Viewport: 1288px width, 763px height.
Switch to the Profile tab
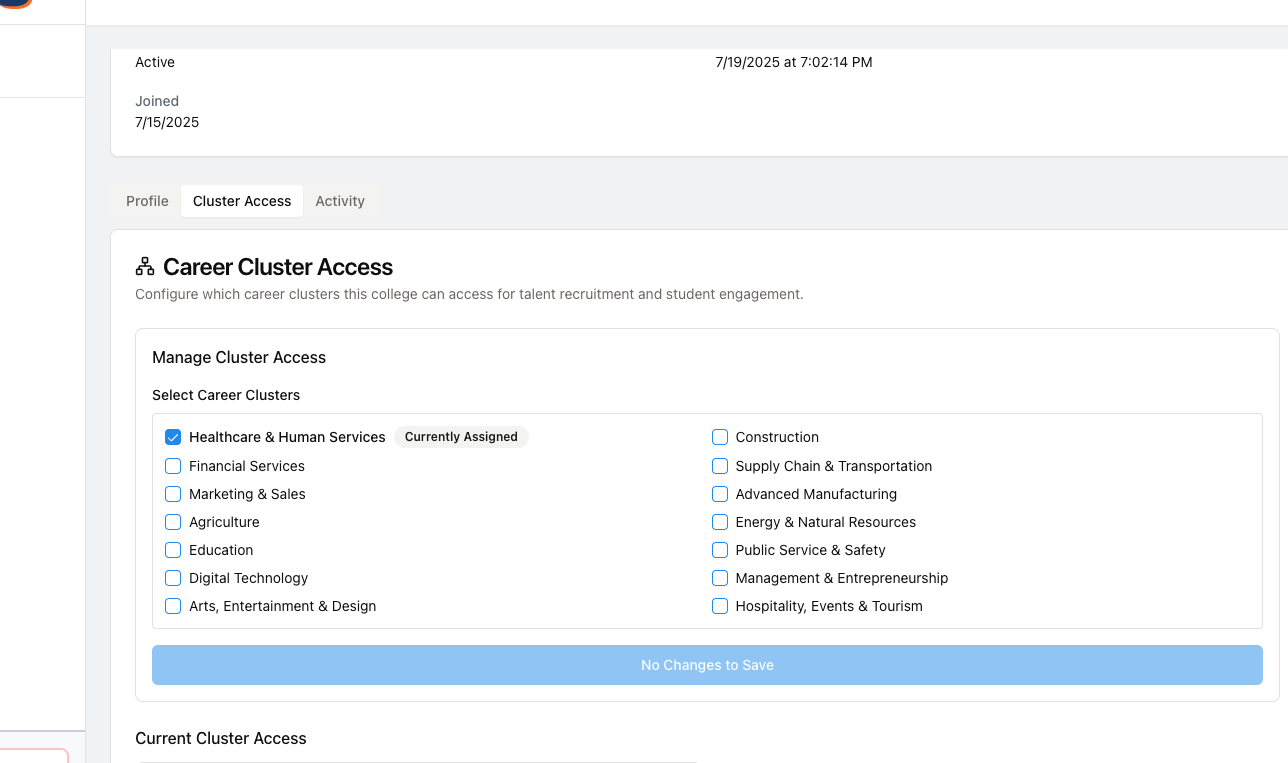(147, 201)
